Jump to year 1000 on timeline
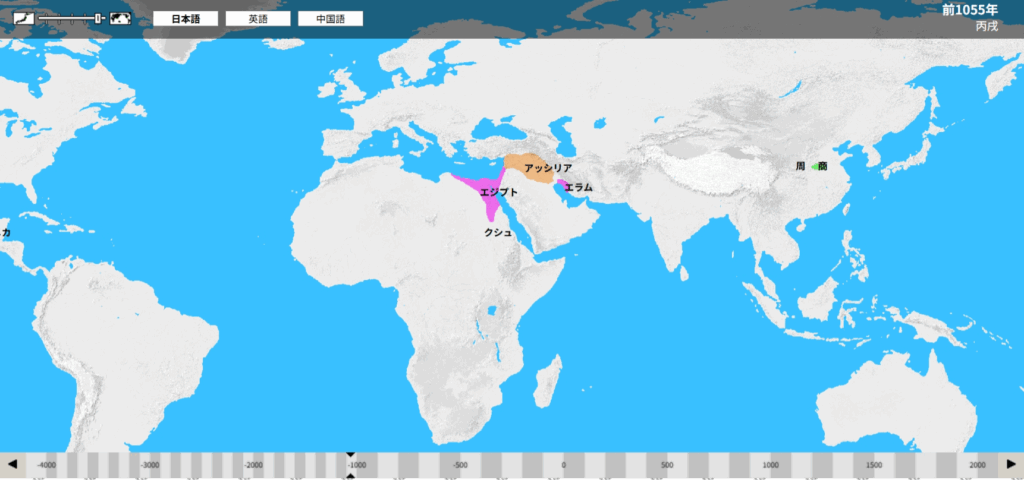The image size is (1024, 480). 770,465
